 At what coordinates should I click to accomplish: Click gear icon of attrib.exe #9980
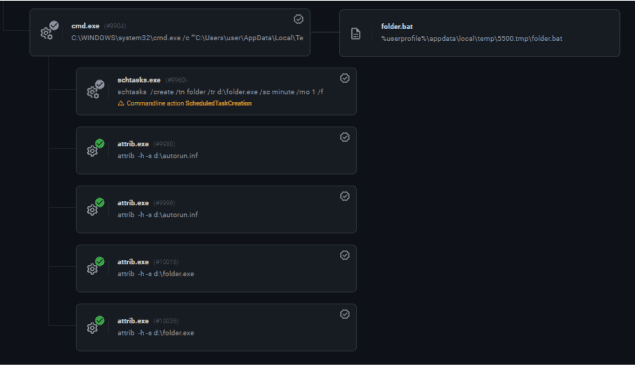coord(93,150)
